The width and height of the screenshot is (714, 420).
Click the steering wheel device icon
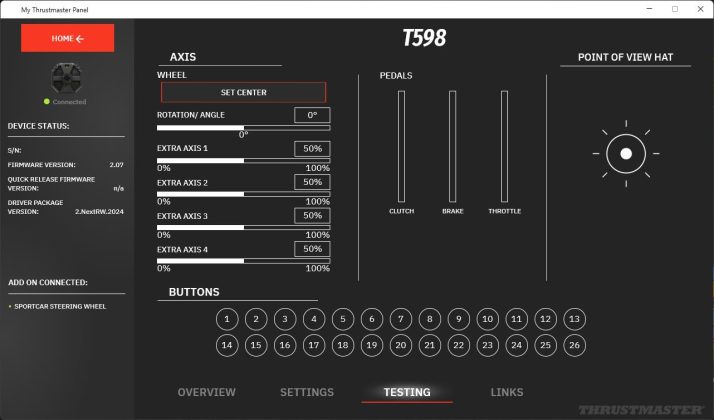point(67,79)
